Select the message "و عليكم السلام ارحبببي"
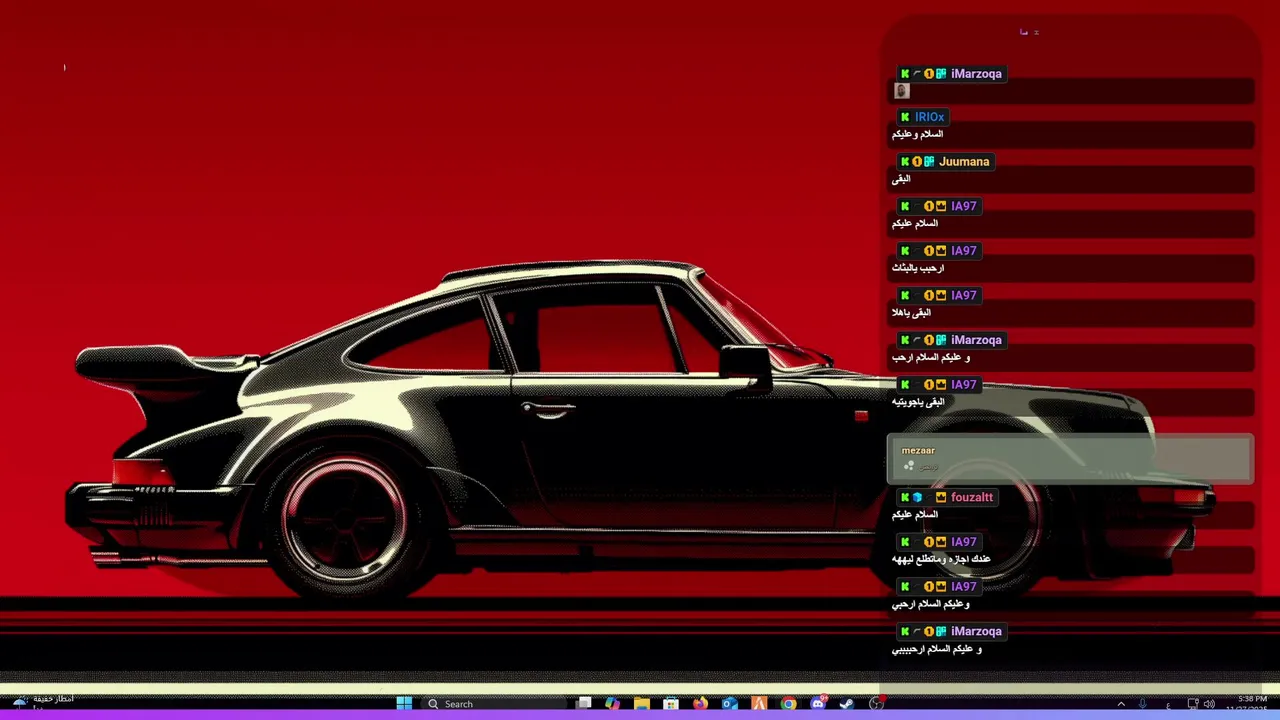 pos(937,649)
